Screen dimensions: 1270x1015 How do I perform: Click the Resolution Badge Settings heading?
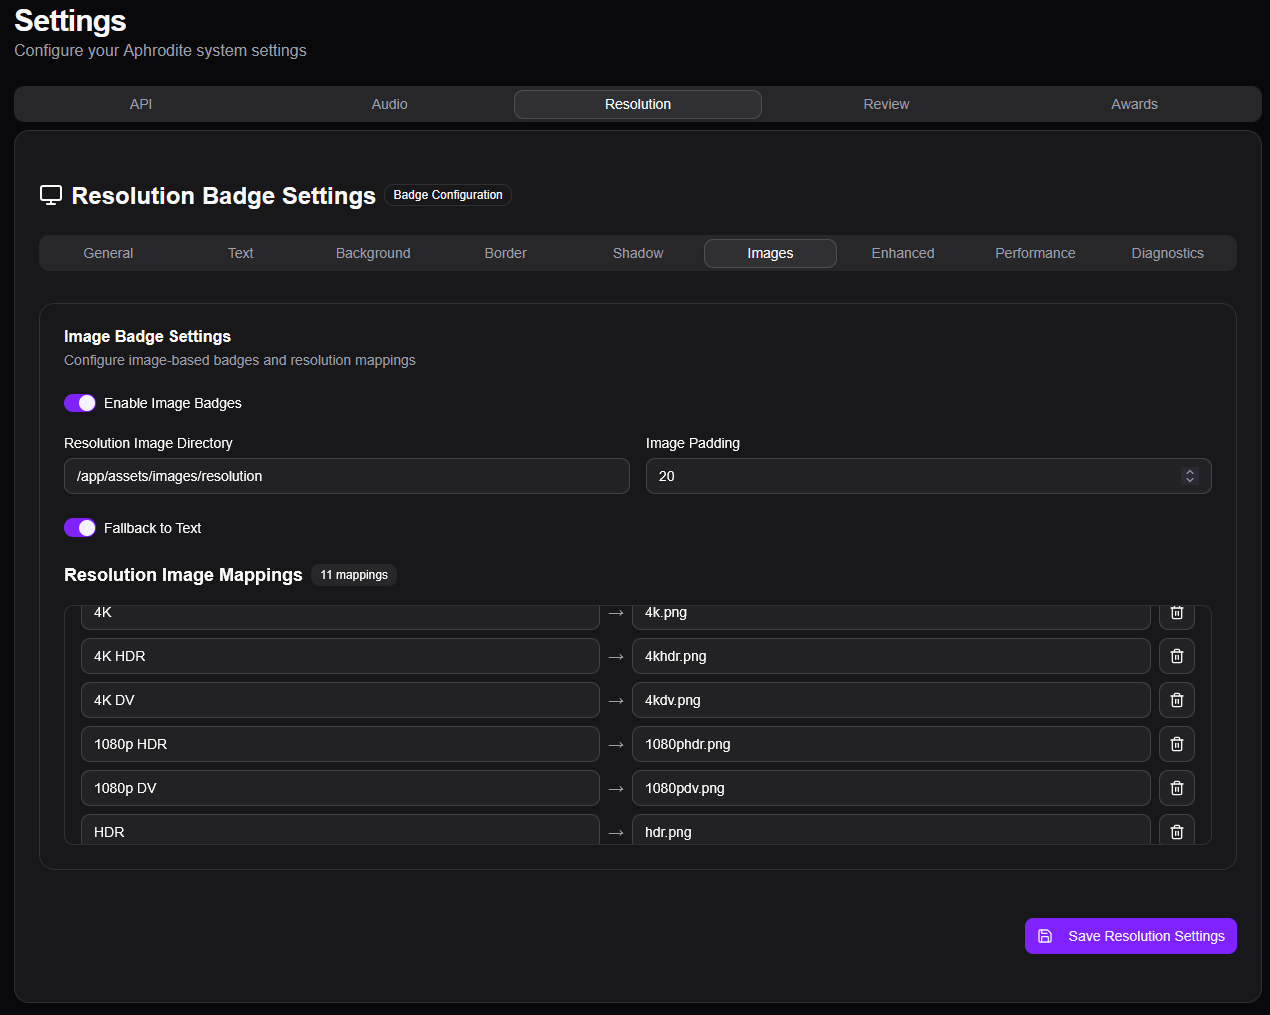224,196
